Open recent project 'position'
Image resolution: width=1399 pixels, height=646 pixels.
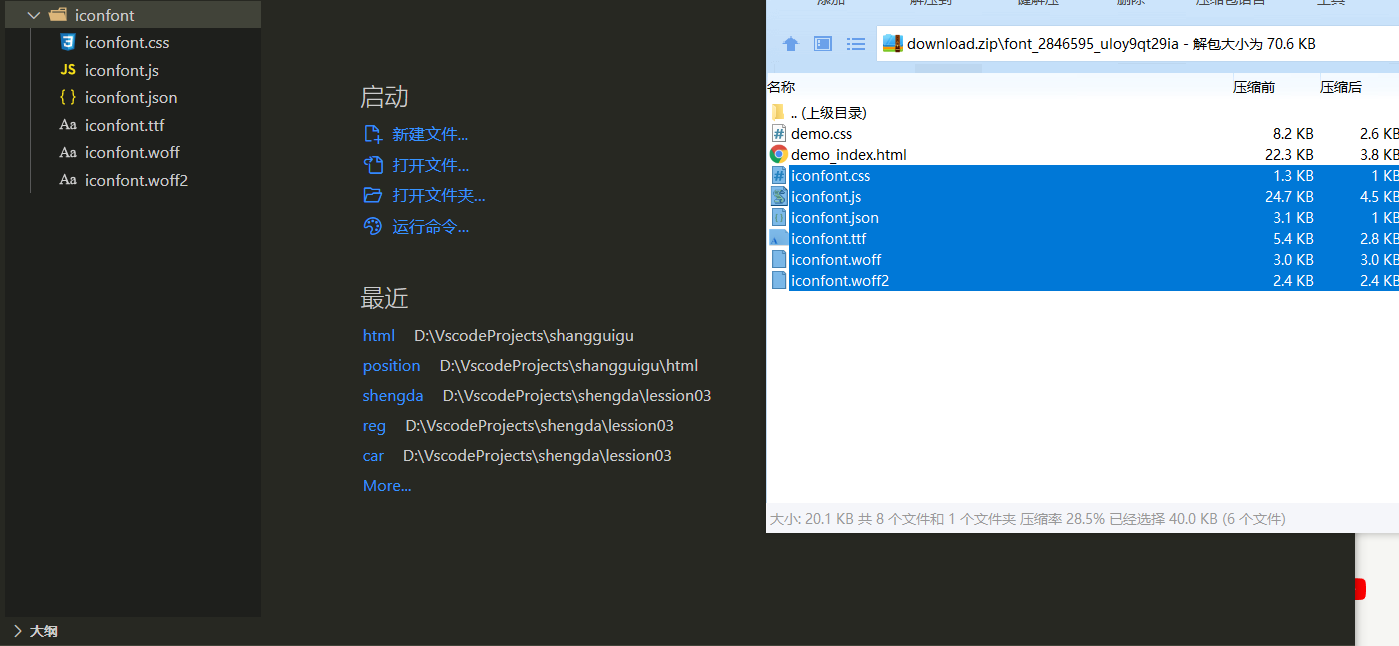[391, 366]
